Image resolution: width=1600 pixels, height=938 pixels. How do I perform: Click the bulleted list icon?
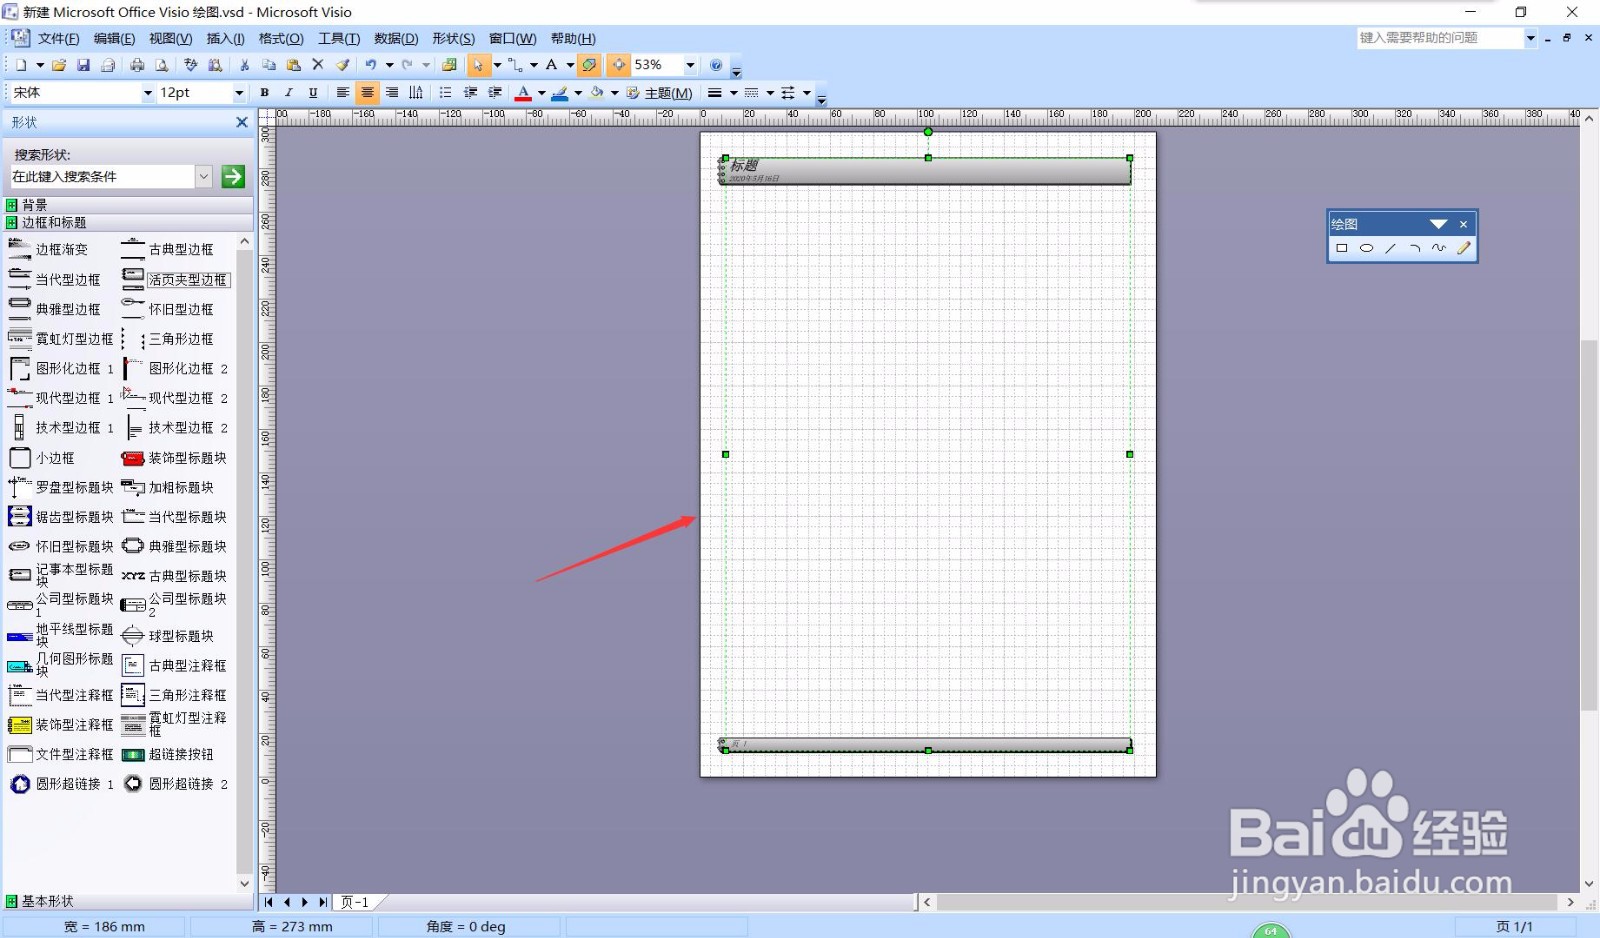point(445,93)
